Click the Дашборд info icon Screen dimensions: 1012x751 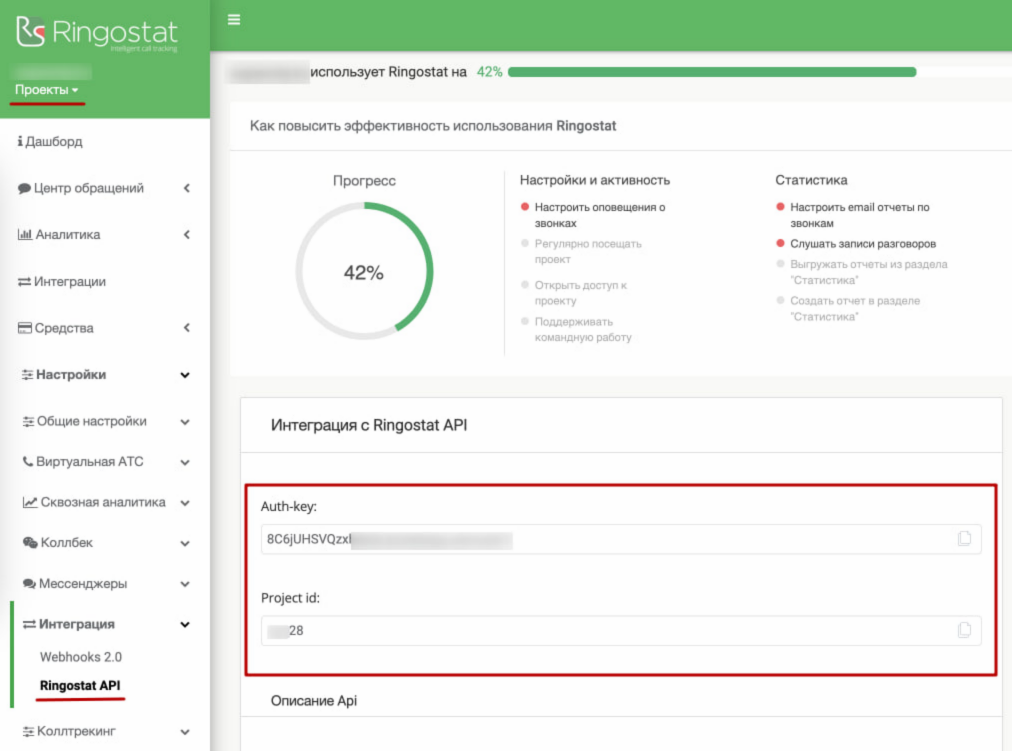tap(20, 141)
